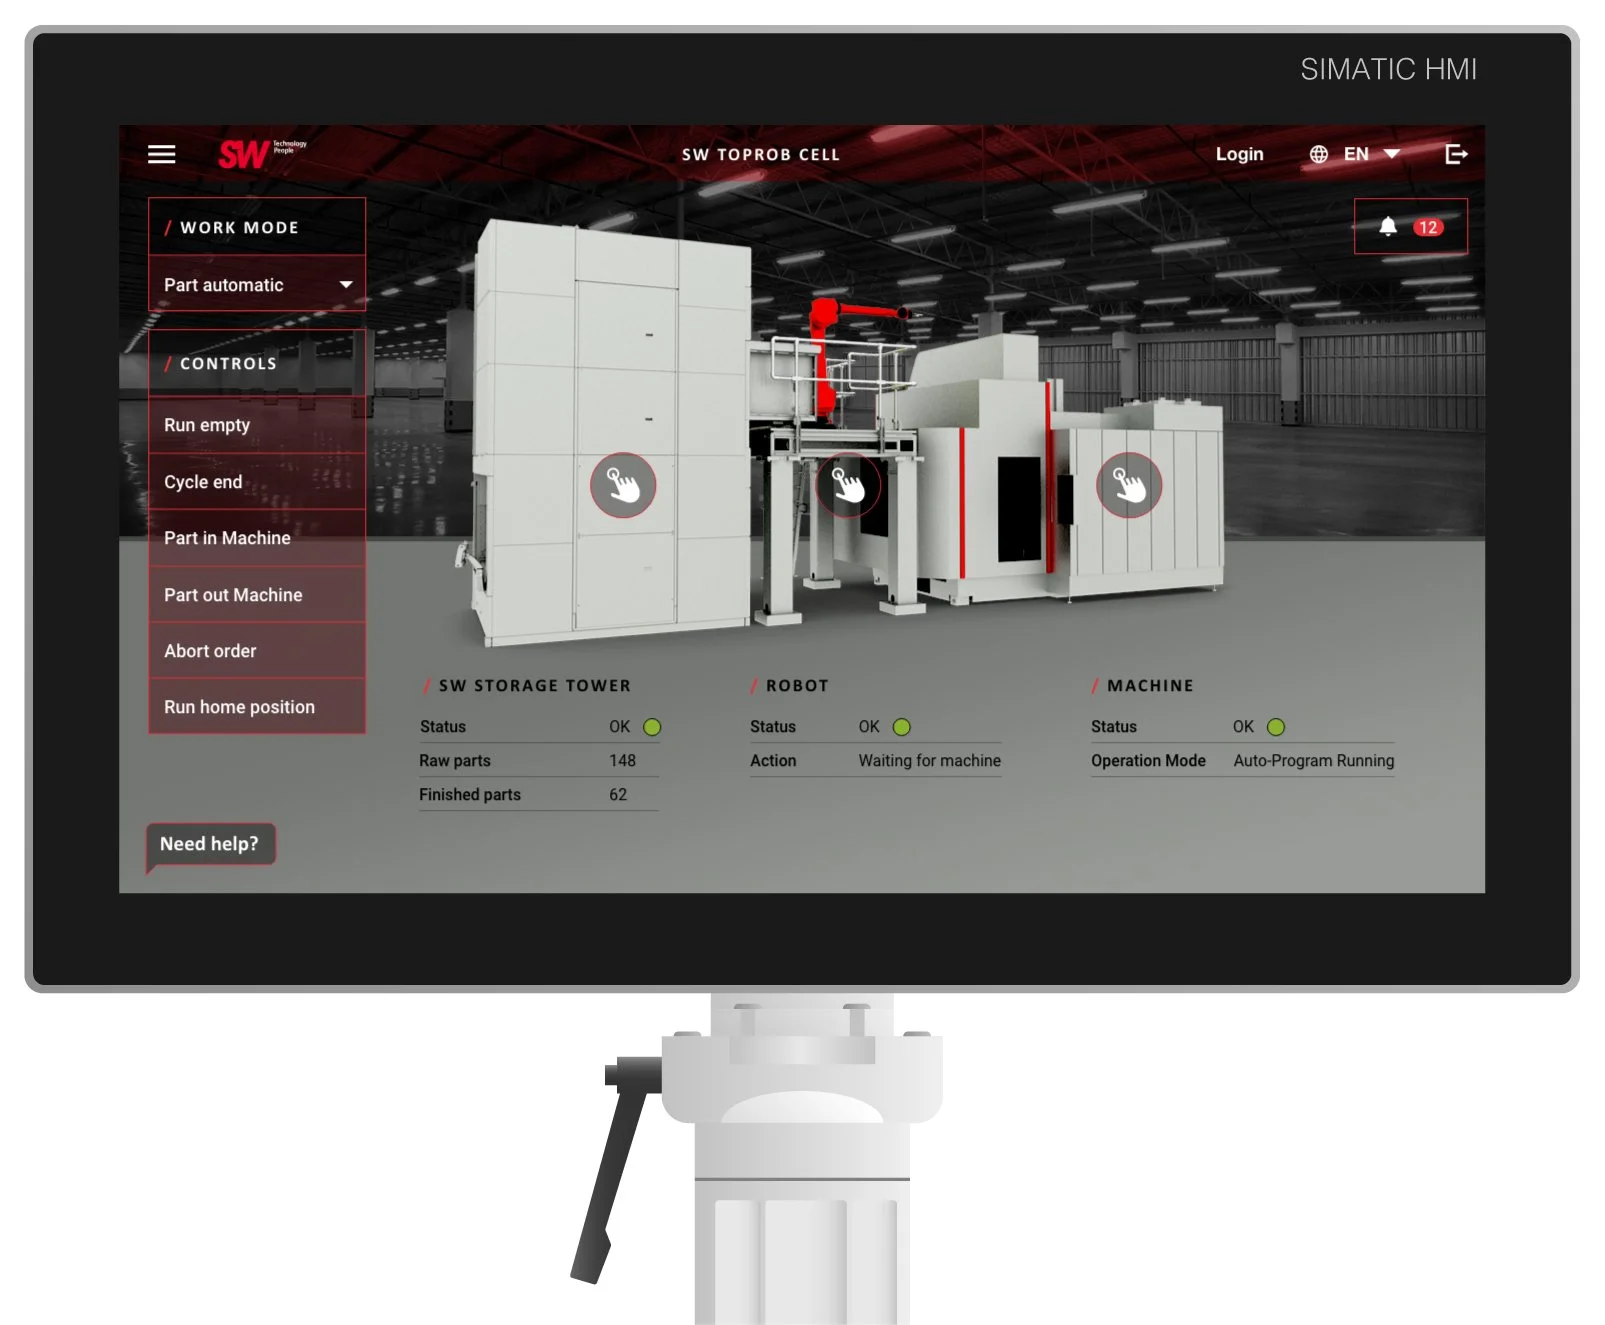
Task: Click the MACHINE section heading
Action: [1150, 686]
